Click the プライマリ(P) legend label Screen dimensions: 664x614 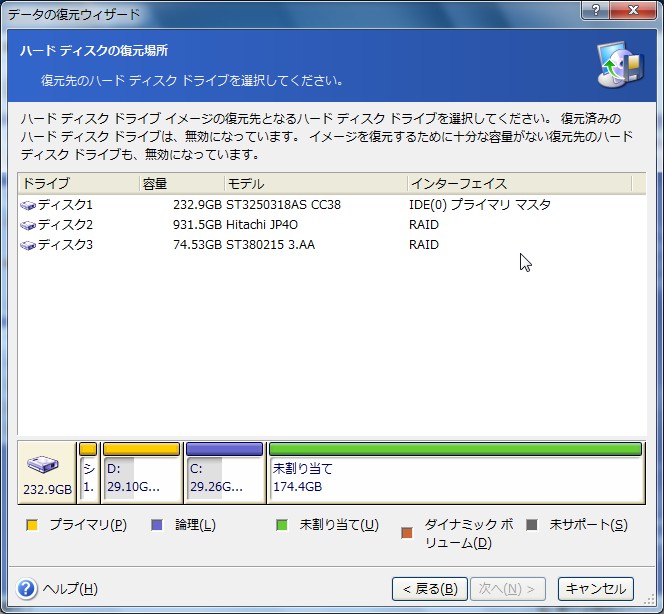pyautogui.click(x=88, y=525)
